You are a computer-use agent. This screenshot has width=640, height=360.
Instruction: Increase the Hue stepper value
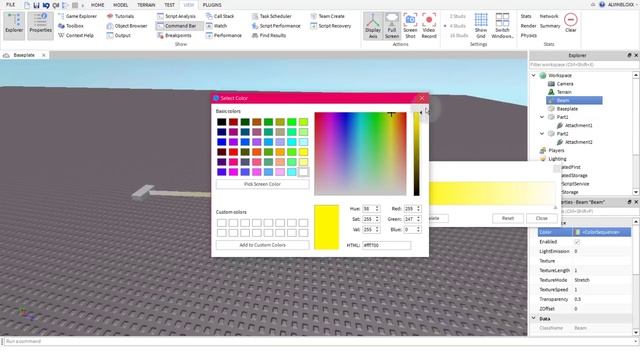tap(377, 207)
